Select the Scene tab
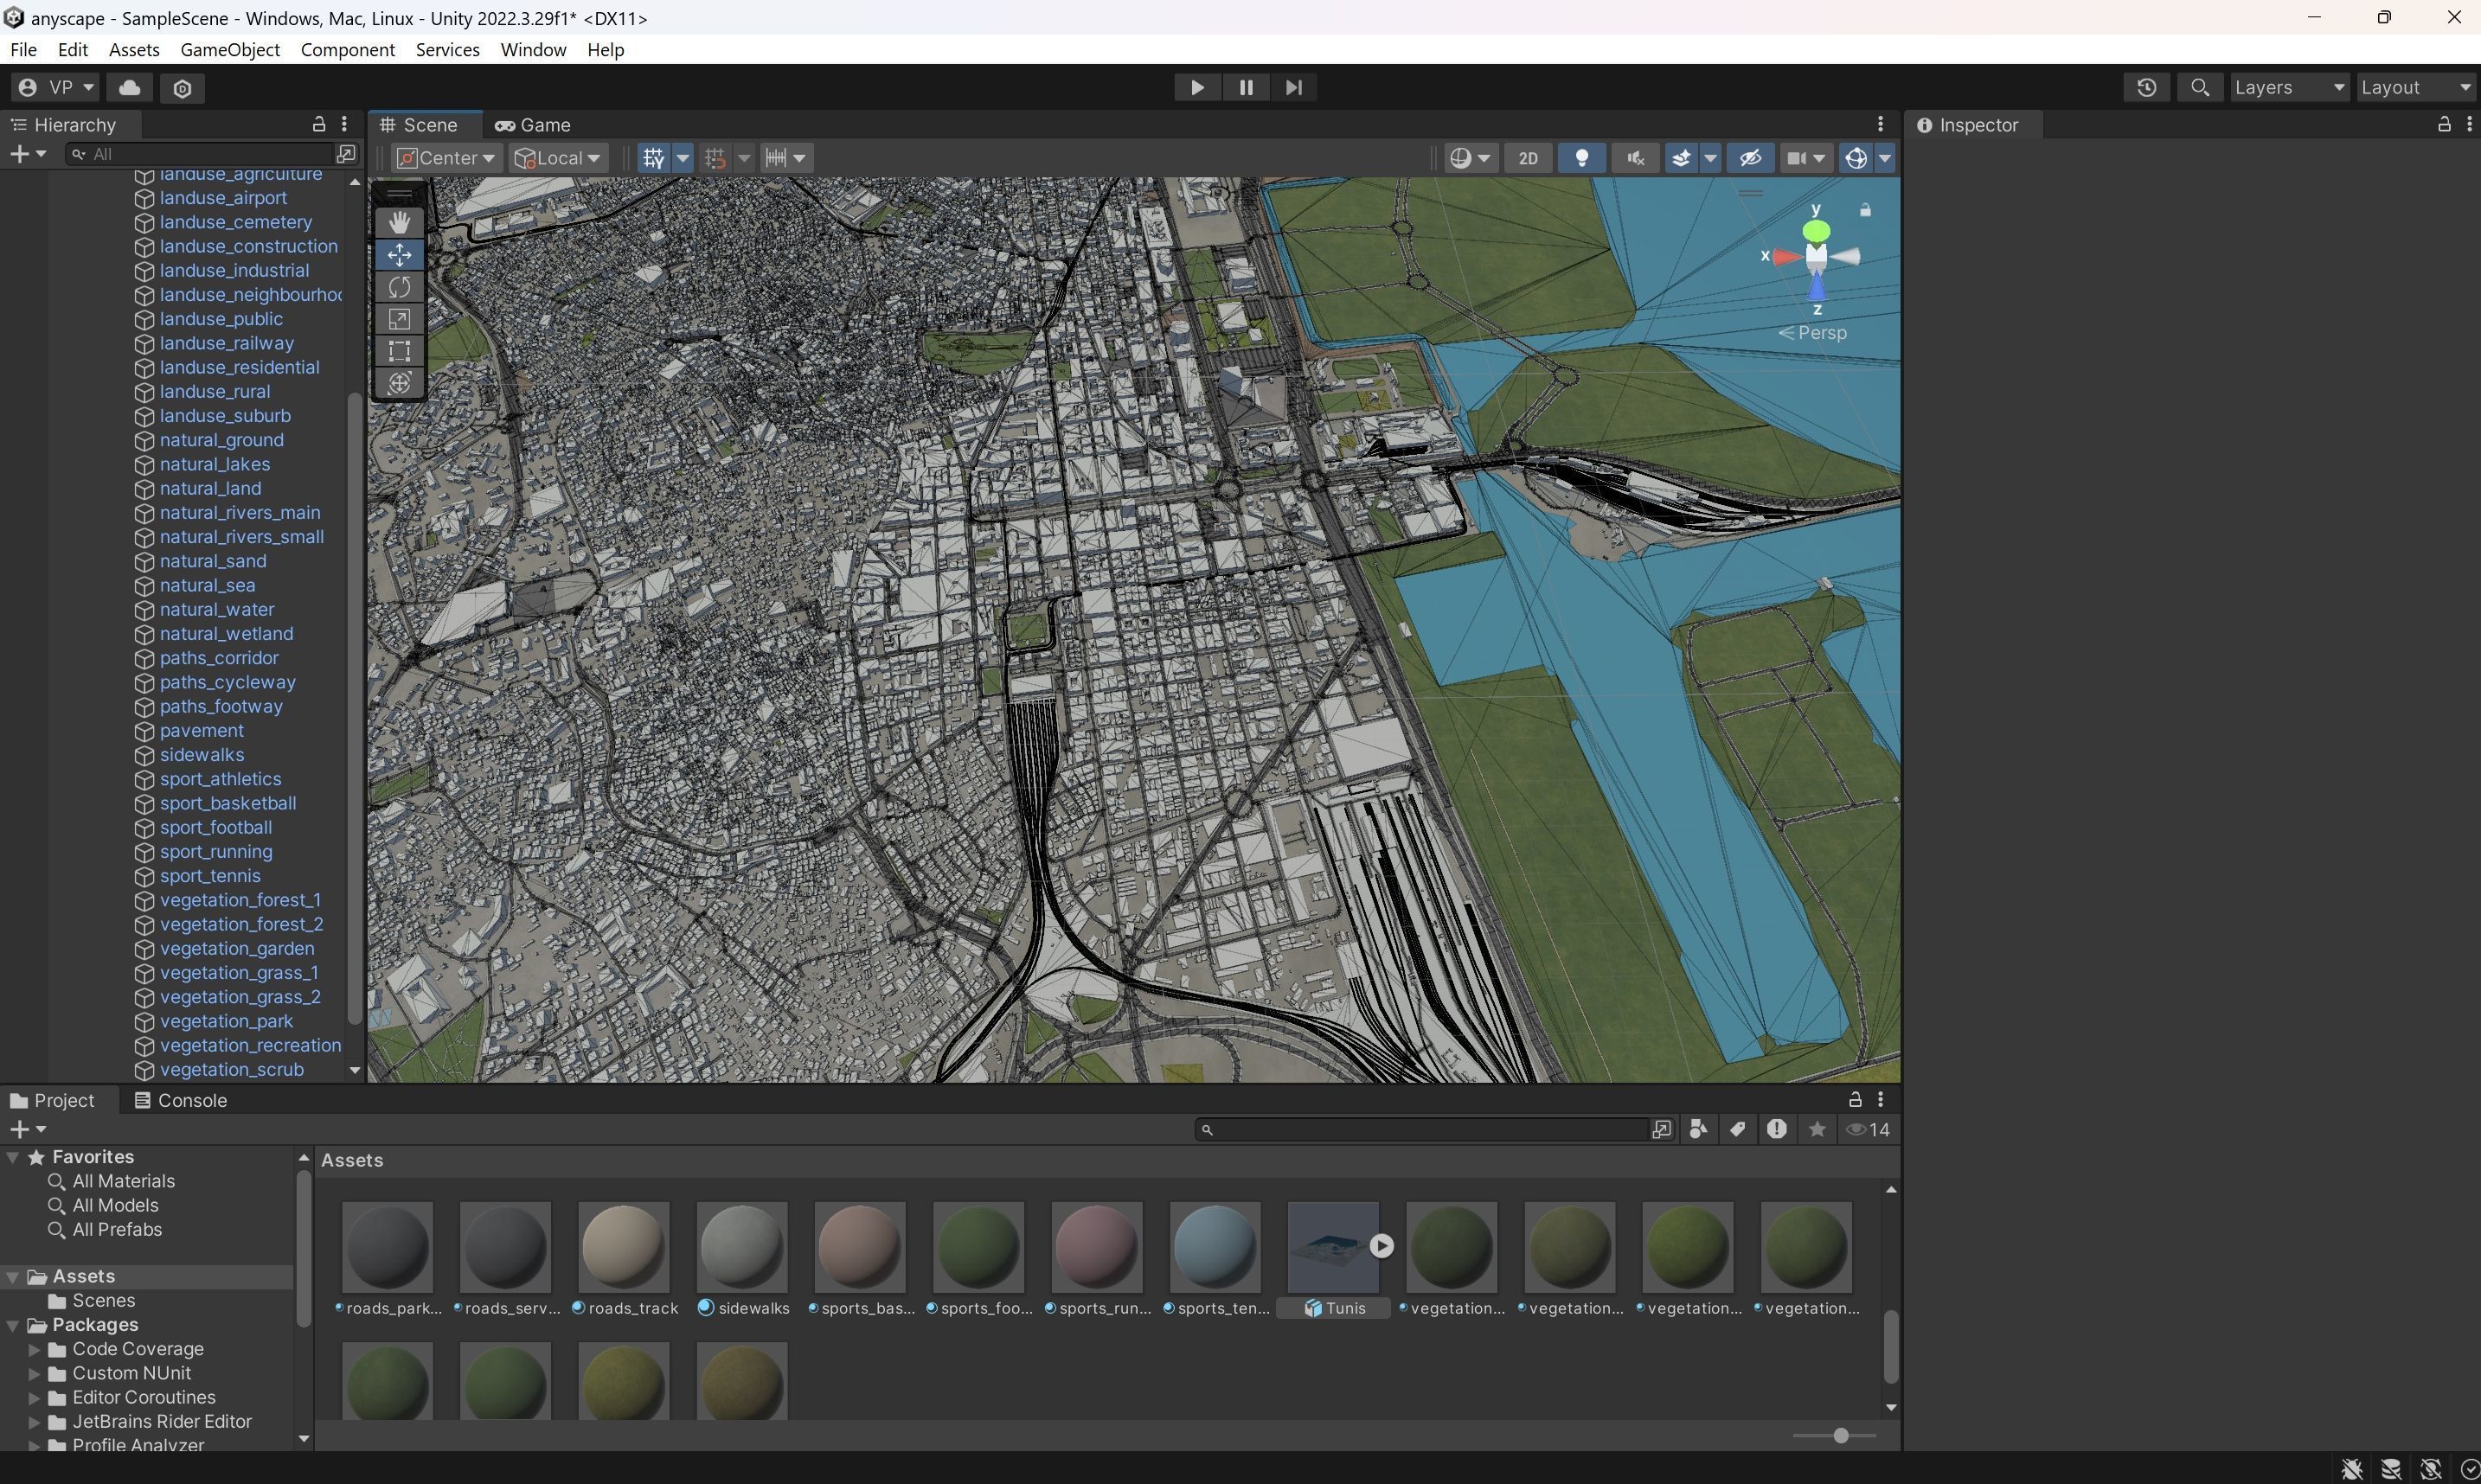This screenshot has height=1484, width=2481. (x=419, y=125)
